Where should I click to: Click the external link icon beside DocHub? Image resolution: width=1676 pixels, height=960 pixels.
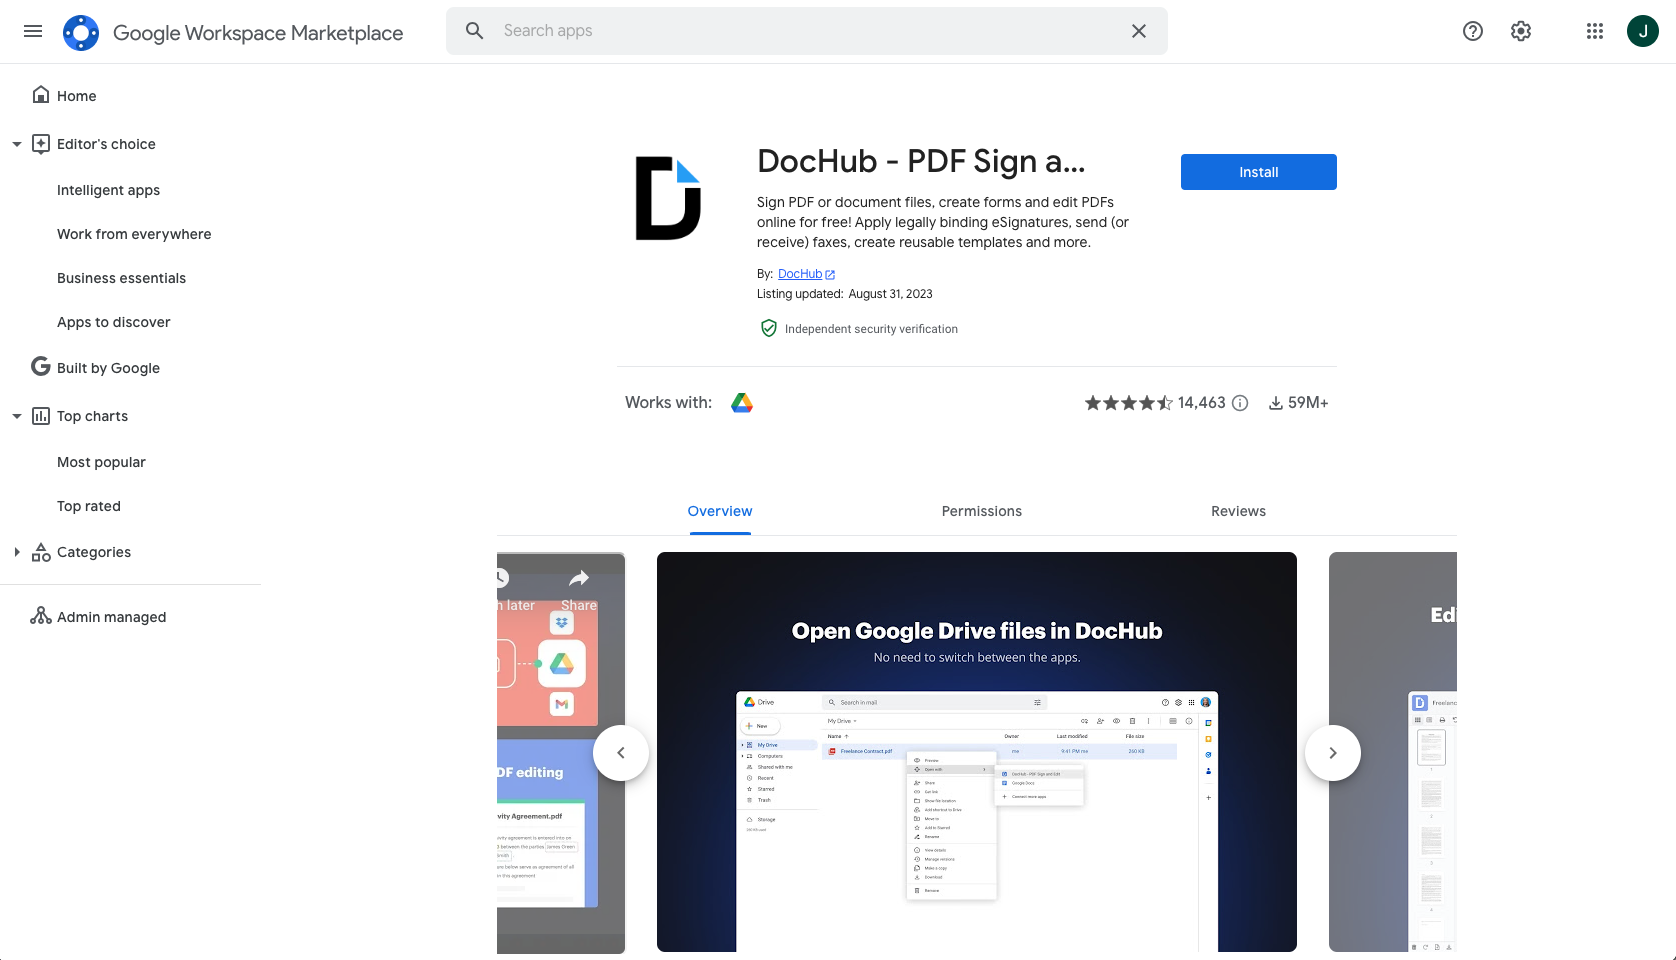pyautogui.click(x=830, y=274)
